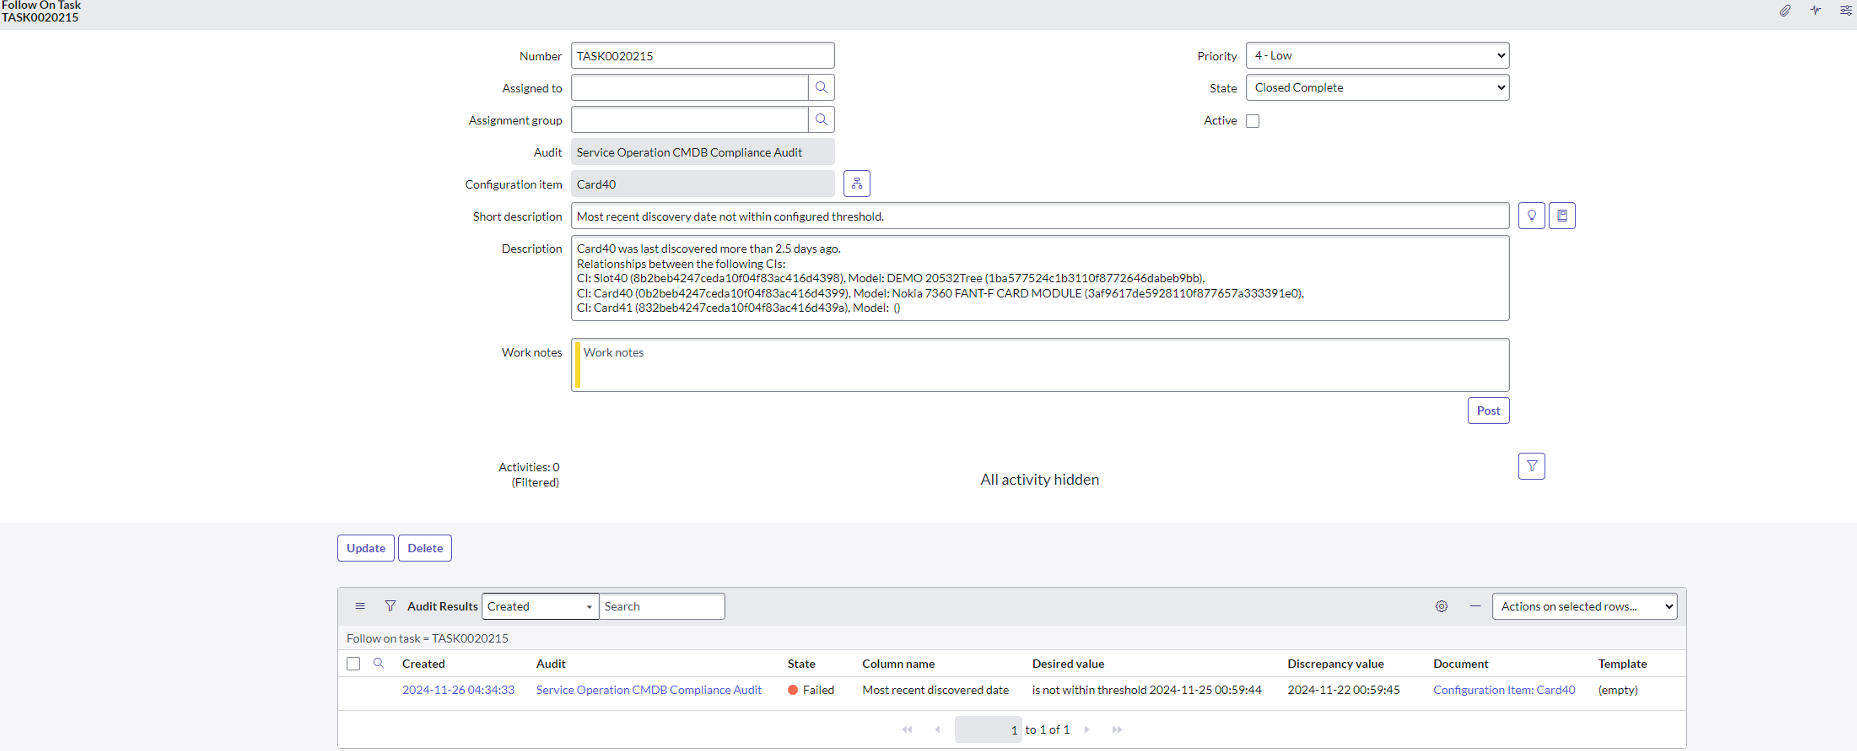The width and height of the screenshot is (1857, 751).
Task: Open the activity filter funnel icon
Action: click(1531, 466)
